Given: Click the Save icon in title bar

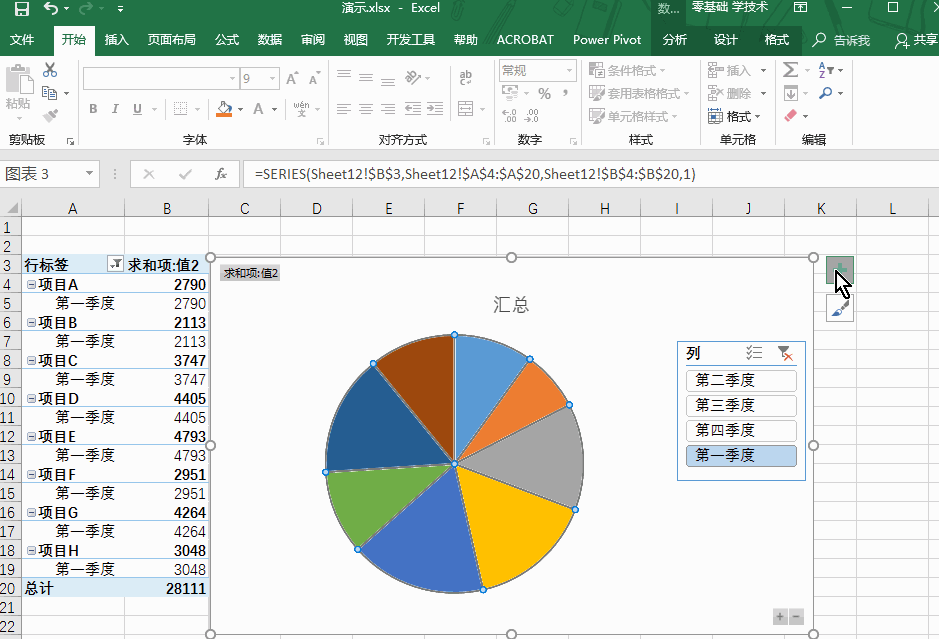Looking at the screenshot, I should pyautogui.click(x=22, y=8).
